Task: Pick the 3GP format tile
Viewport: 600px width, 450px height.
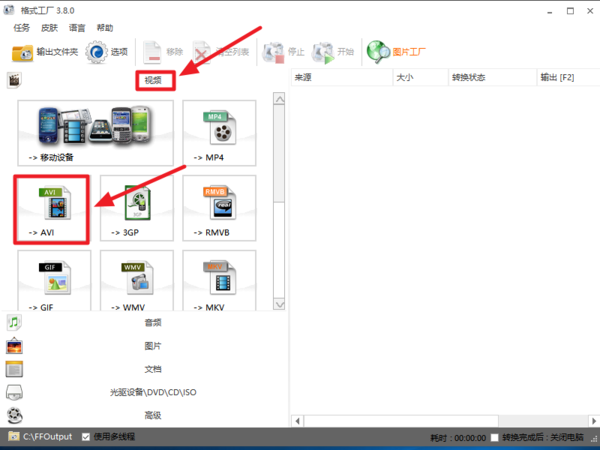Action: pos(136,208)
